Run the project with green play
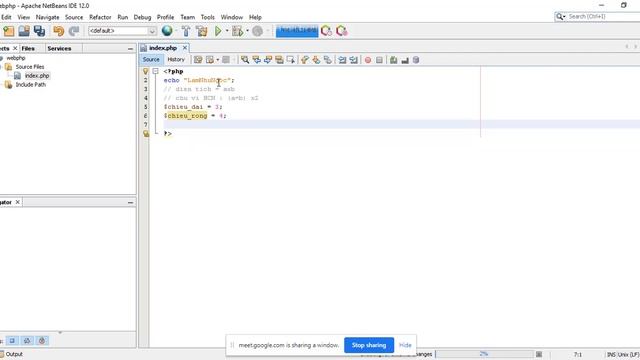 point(218,31)
